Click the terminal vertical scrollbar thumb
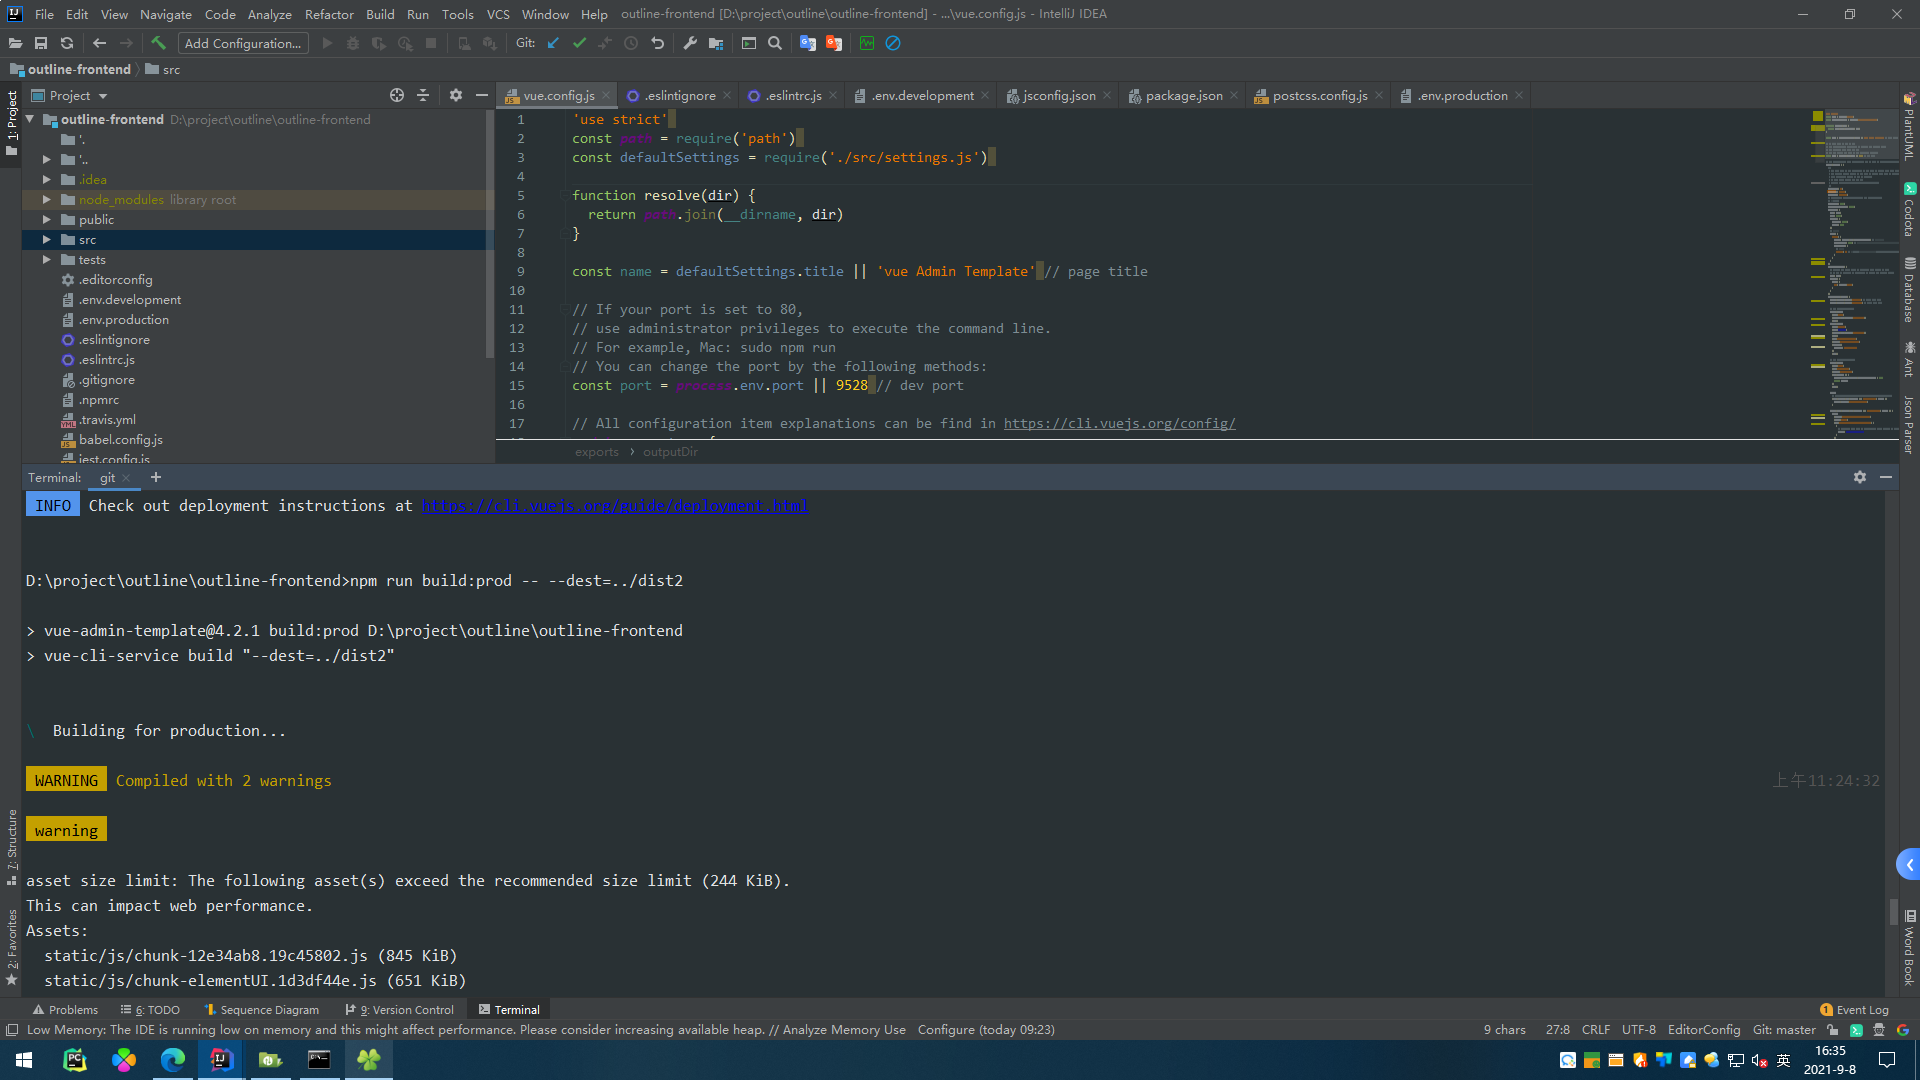The width and height of the screenshot is (1920, 1080). (x=1892, y=912)
